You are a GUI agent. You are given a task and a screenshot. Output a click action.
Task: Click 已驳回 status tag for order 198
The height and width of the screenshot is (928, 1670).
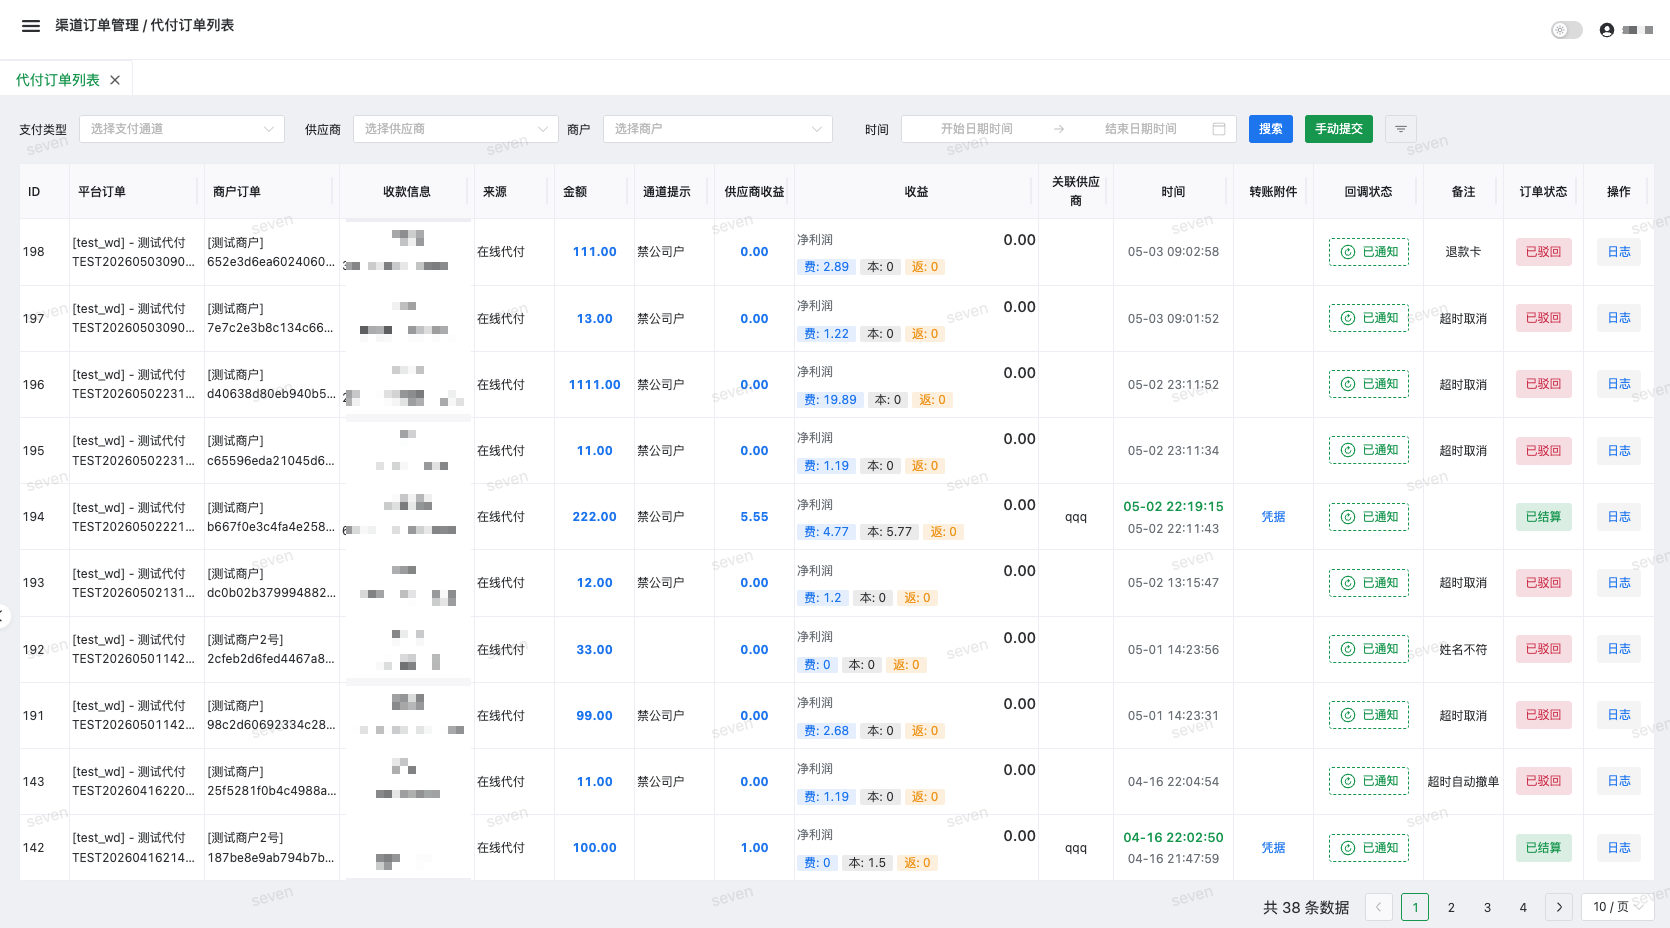pos(1544,252)
